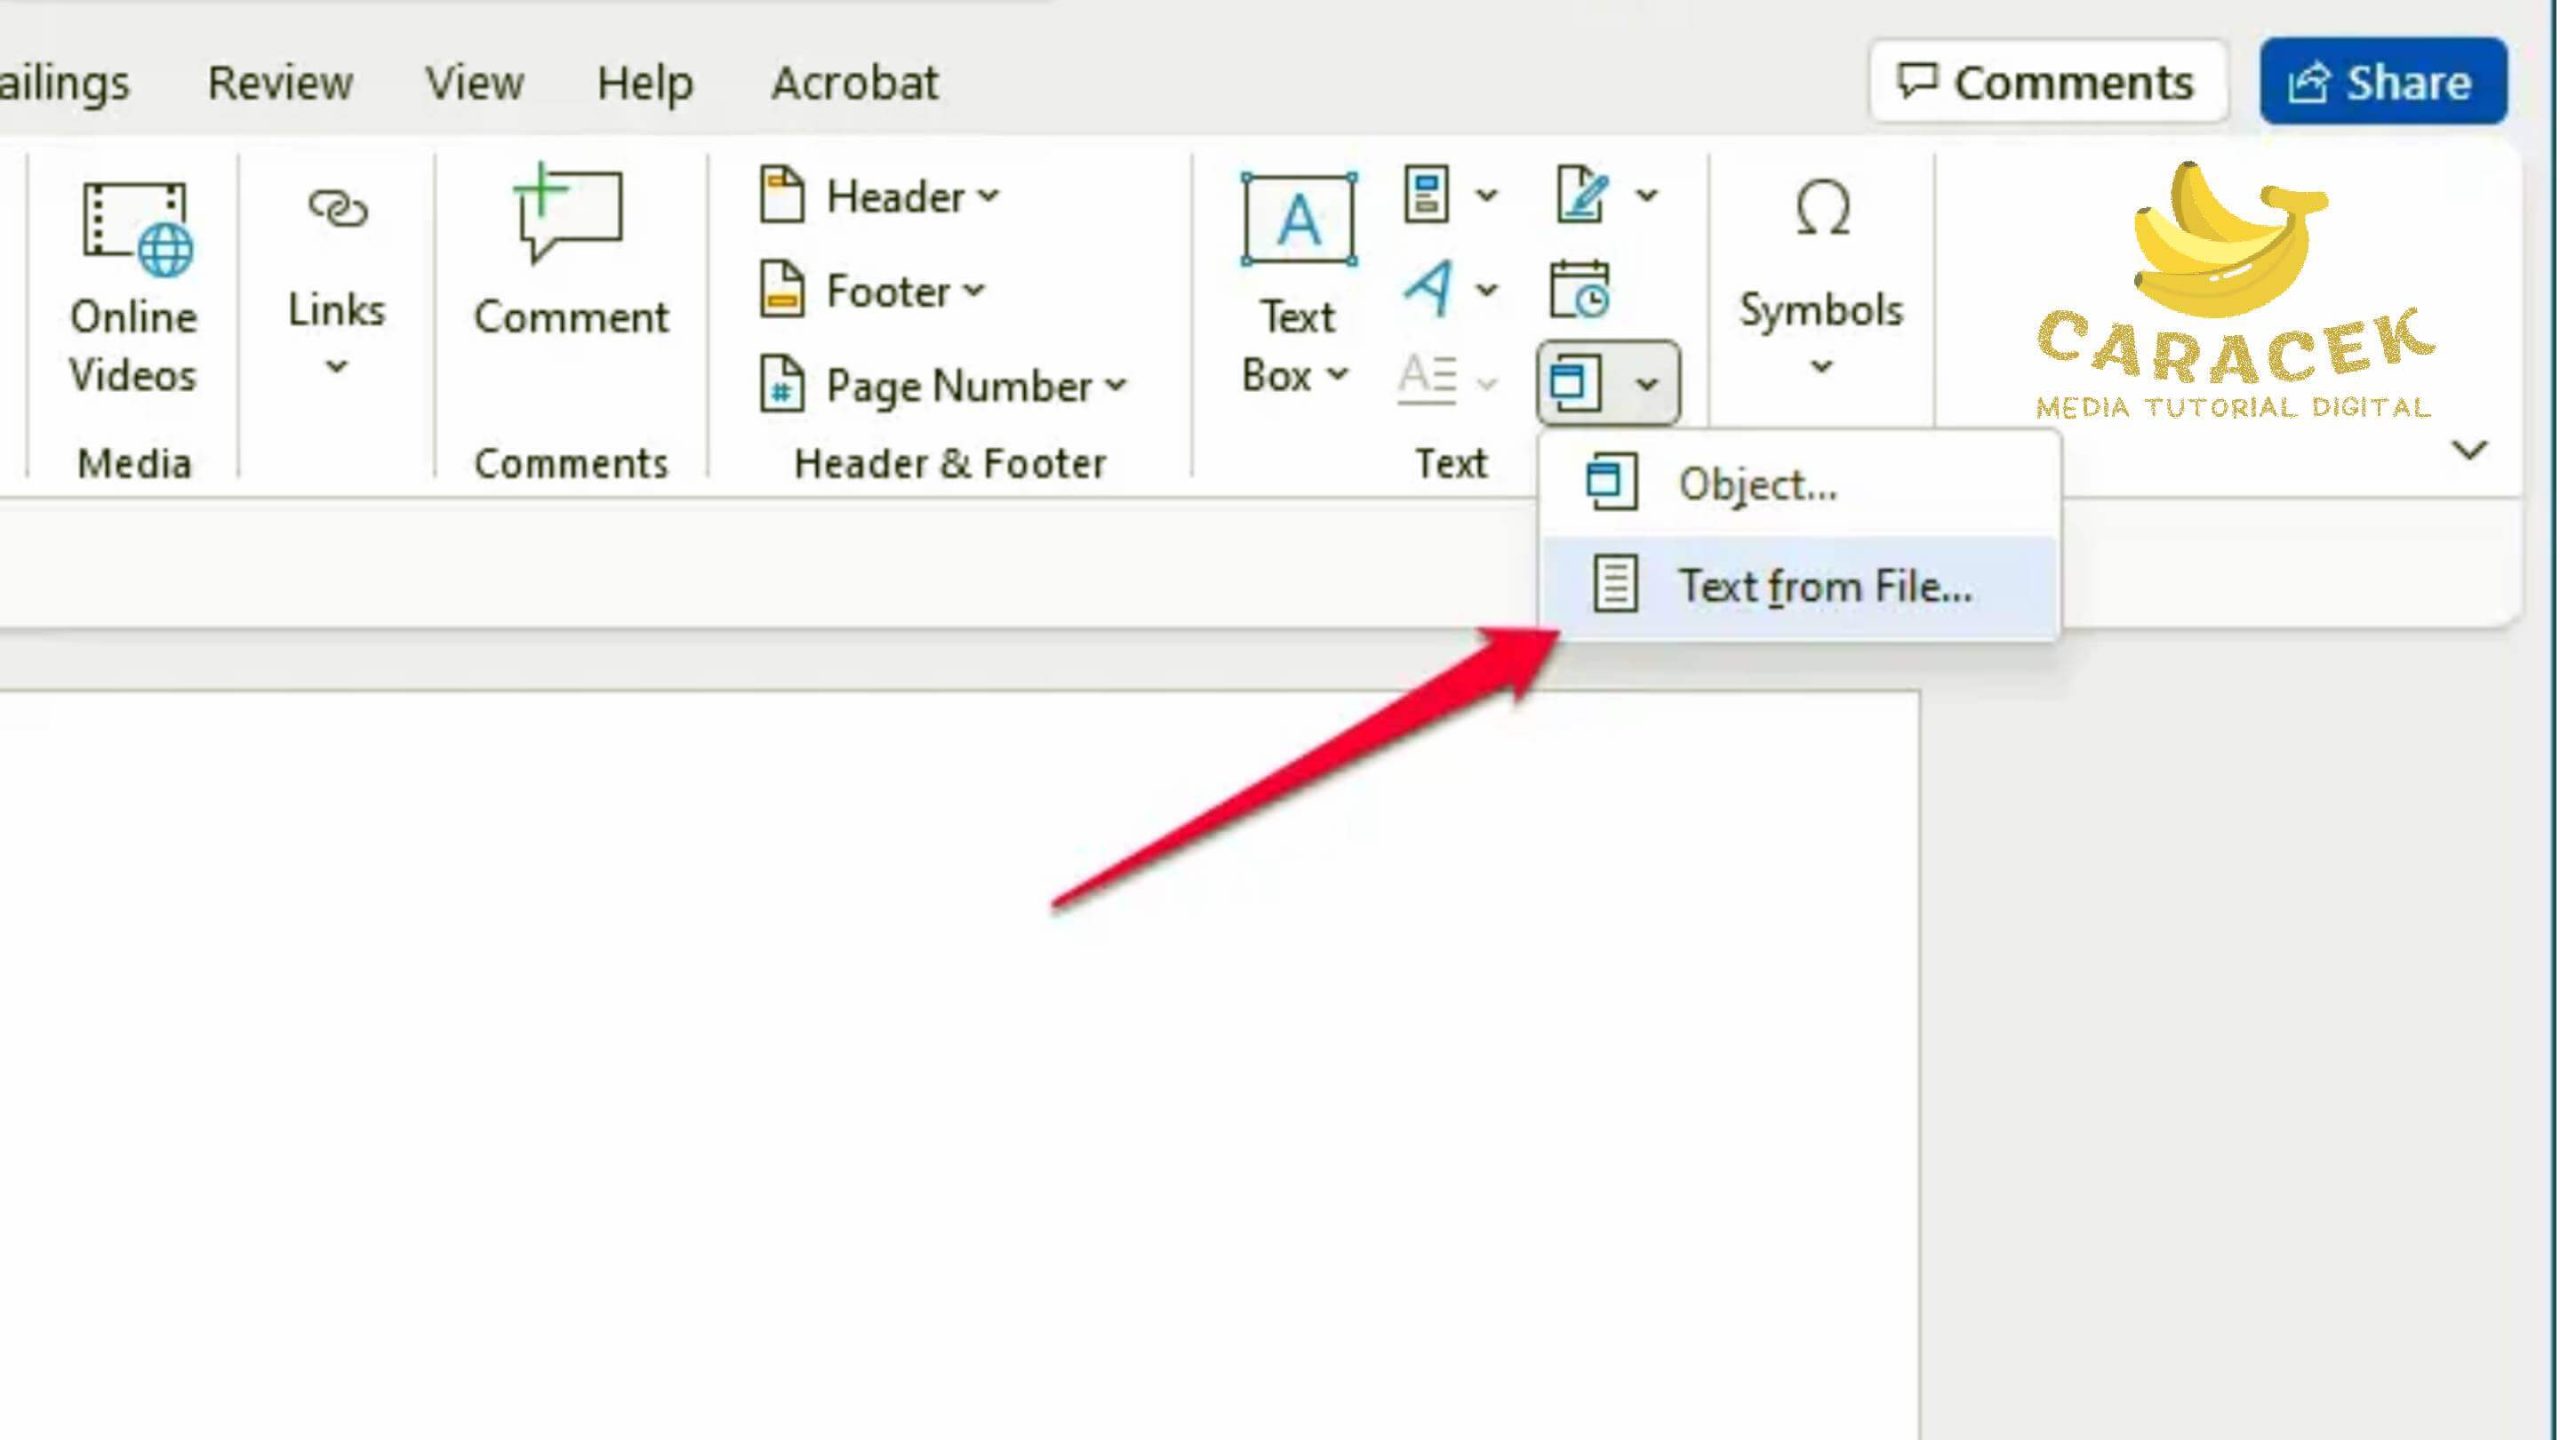This screenshot has width=2560, height=1440.
Task: Click the View tab
Action: [x=473, y=83]
